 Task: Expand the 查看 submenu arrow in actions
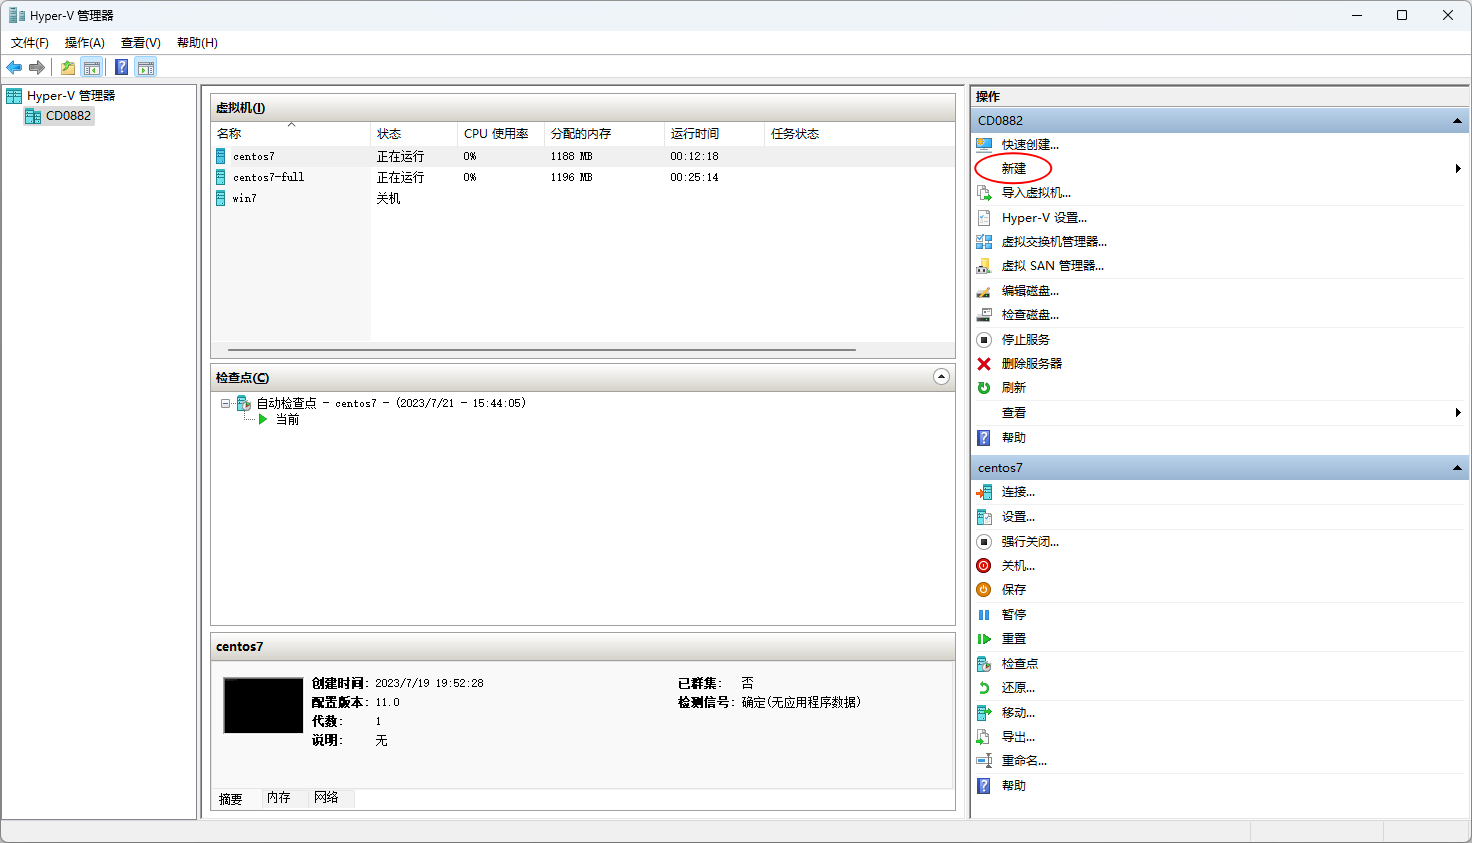point(1458,412)
